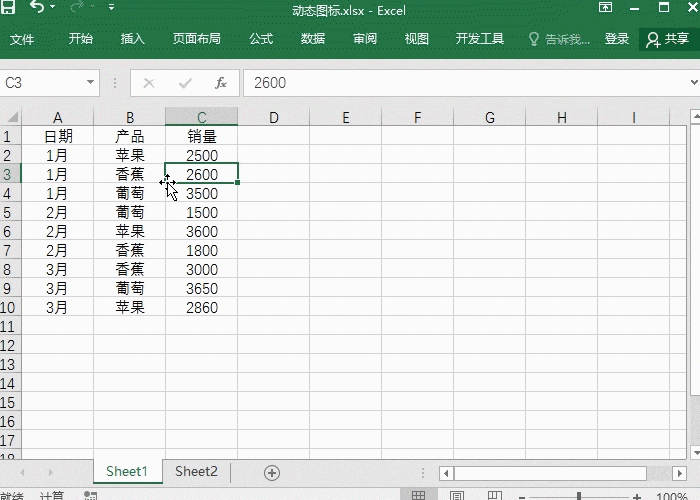Select the cell with value 3650
This screenshot has width=700, height=500.
(x=202, y=288)
